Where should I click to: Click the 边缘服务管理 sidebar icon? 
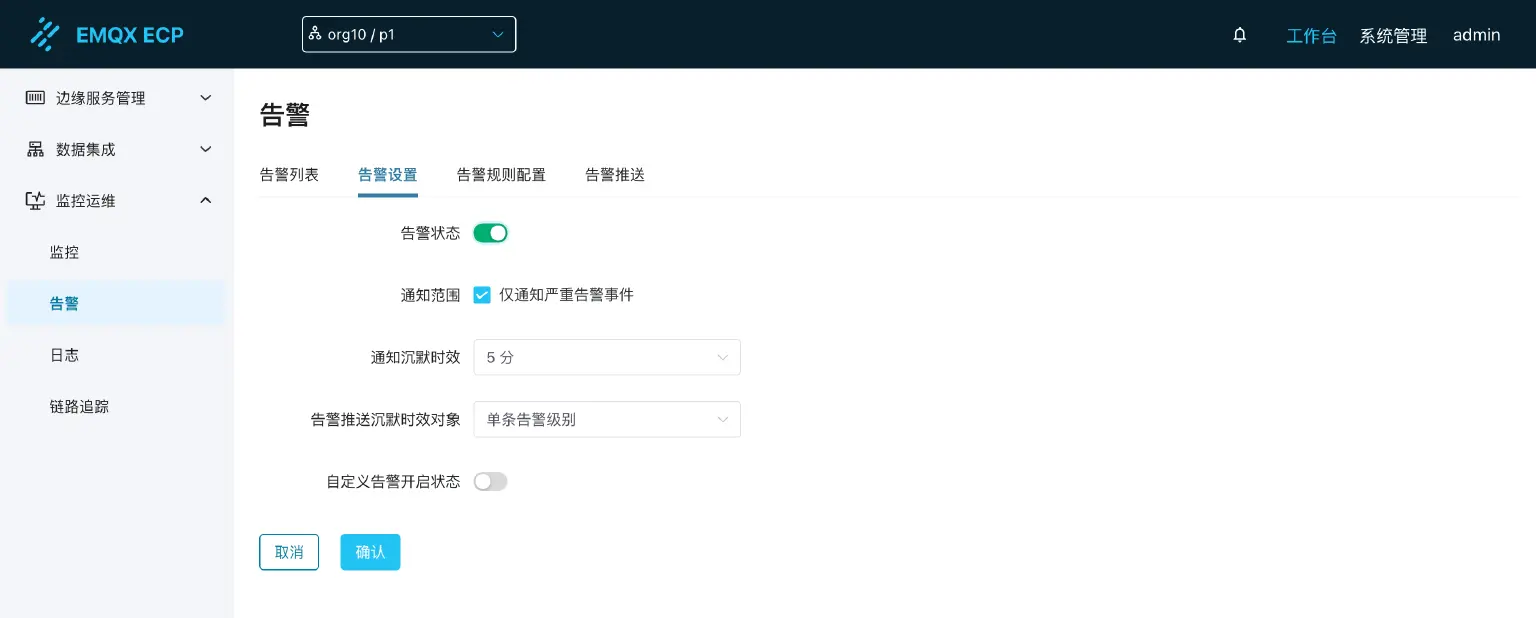(x=35, y=97)
